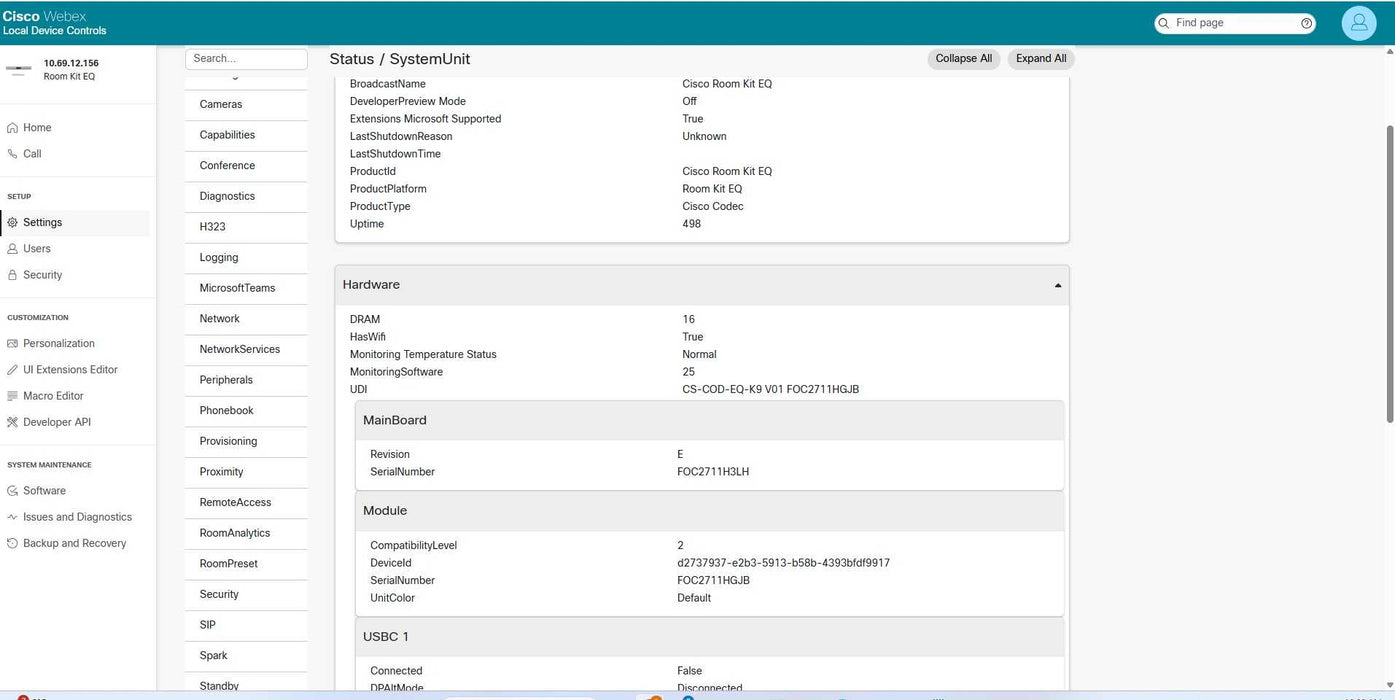The height and width of the screenshot is (700, 1395).
Task: Click the help icon in Find page
Action: 1306,23
